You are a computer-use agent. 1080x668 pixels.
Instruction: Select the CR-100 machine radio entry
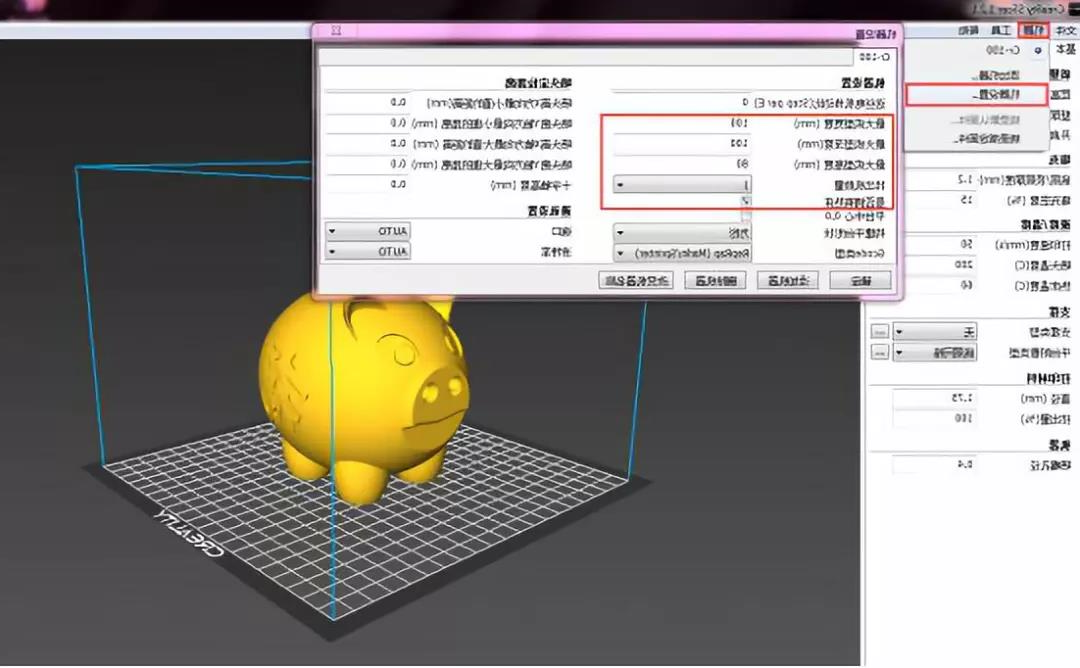click(x=1036, y=48)
